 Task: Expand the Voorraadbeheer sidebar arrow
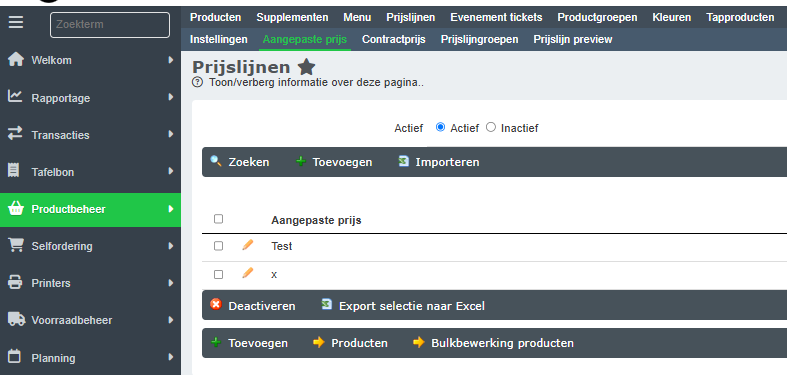pos(171,320)
